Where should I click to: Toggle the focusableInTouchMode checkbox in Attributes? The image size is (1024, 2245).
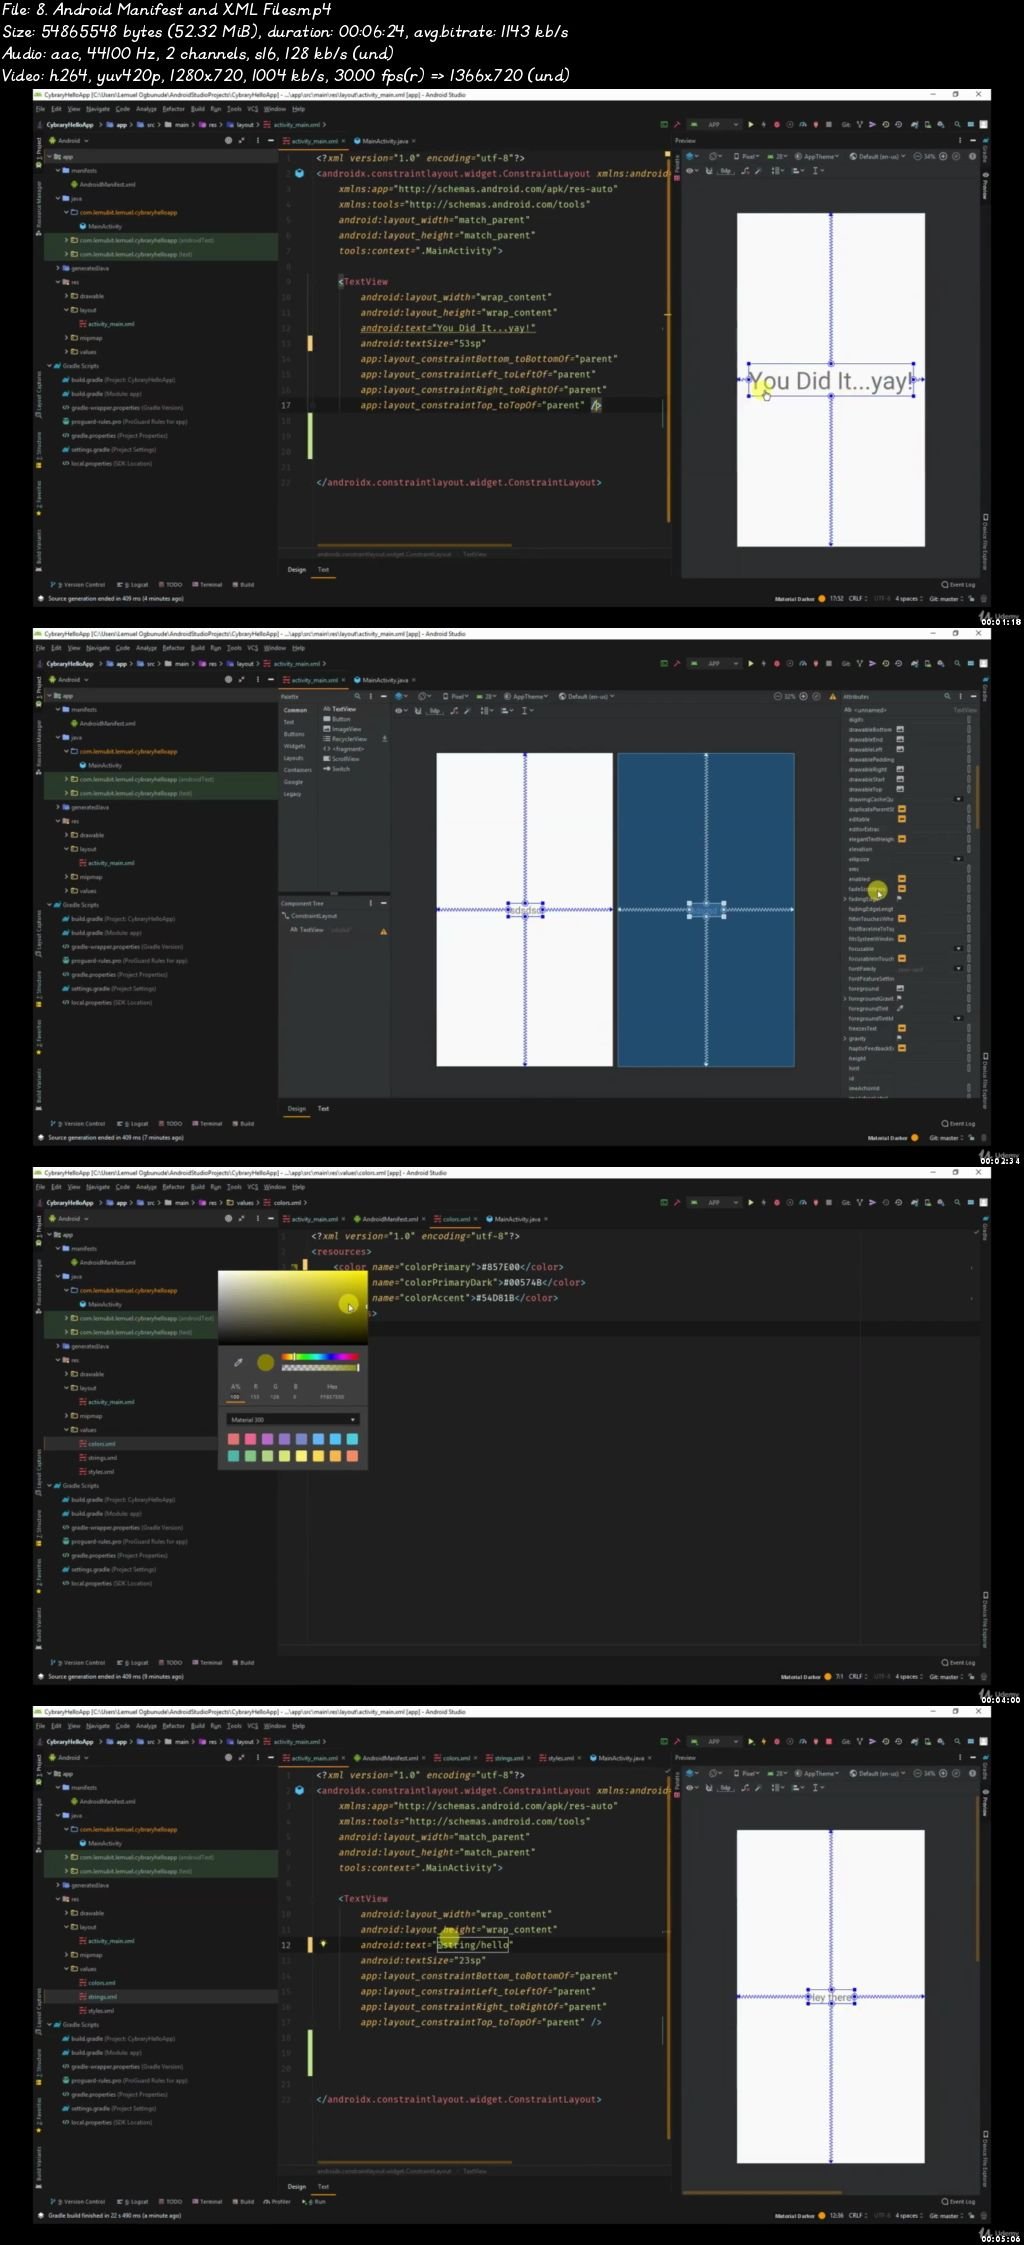pos(902,959)
